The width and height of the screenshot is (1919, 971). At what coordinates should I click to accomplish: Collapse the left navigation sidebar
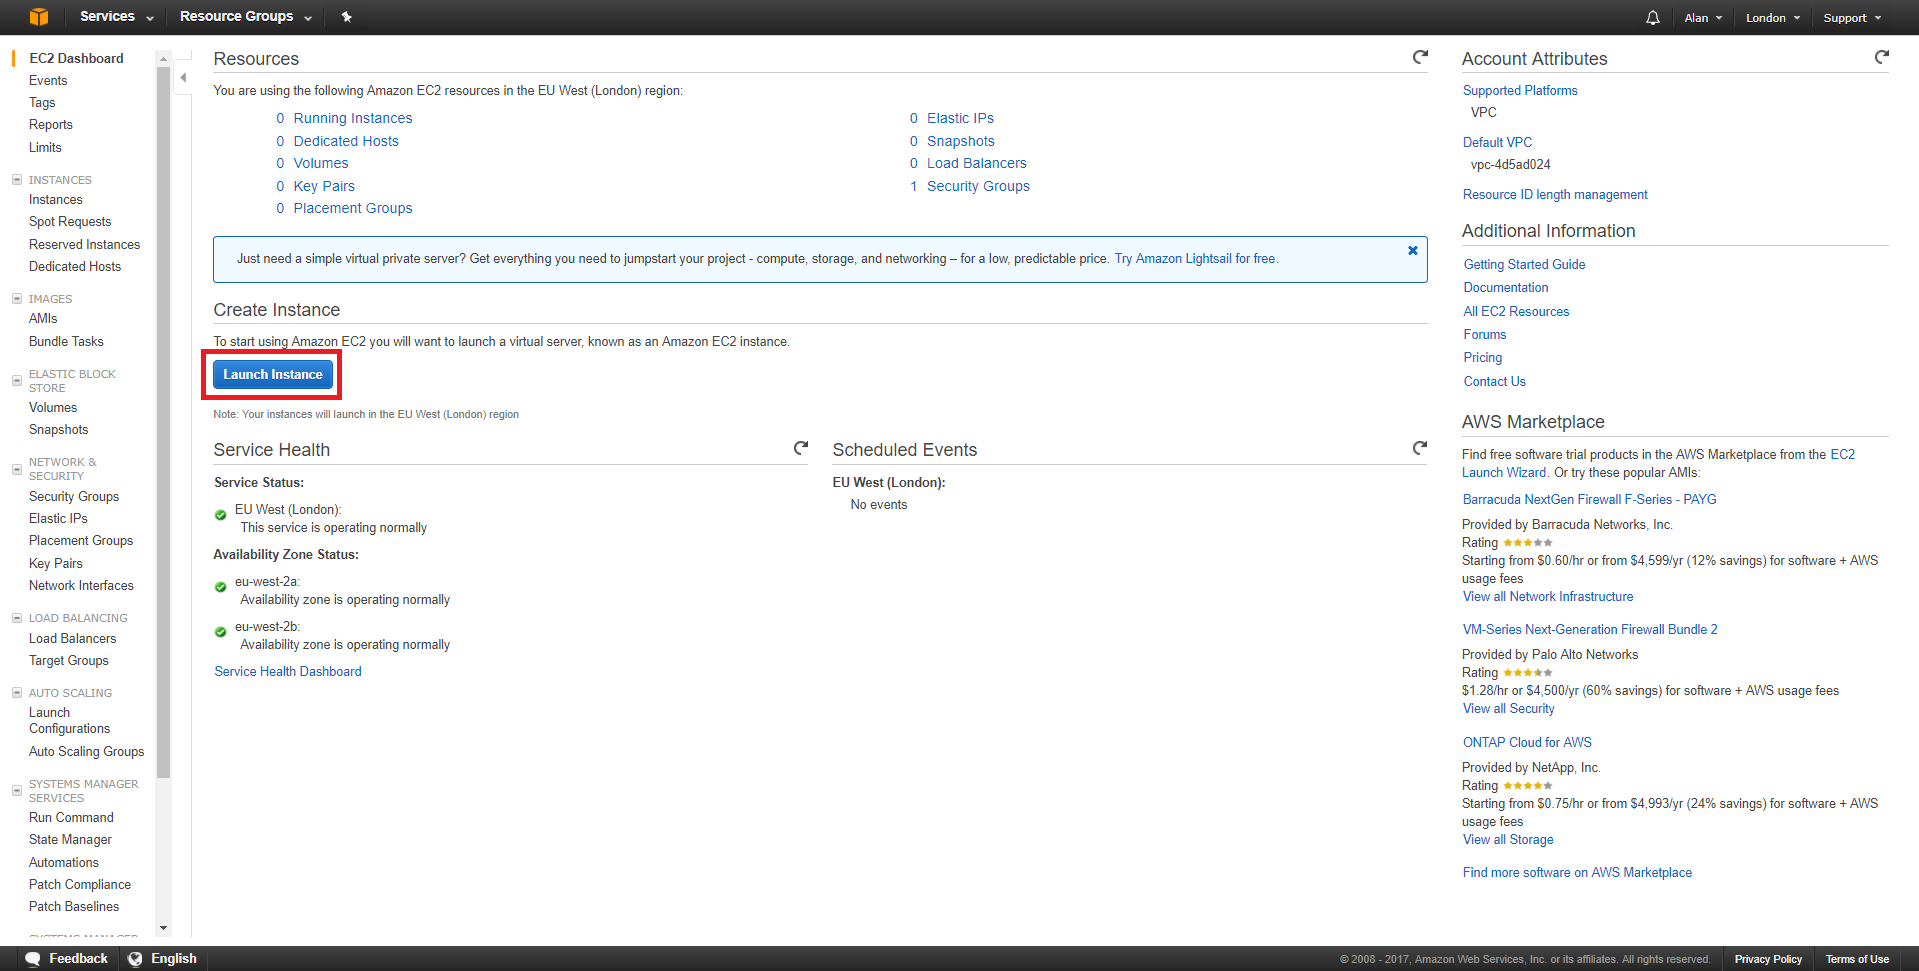click(x=183, y=77)
